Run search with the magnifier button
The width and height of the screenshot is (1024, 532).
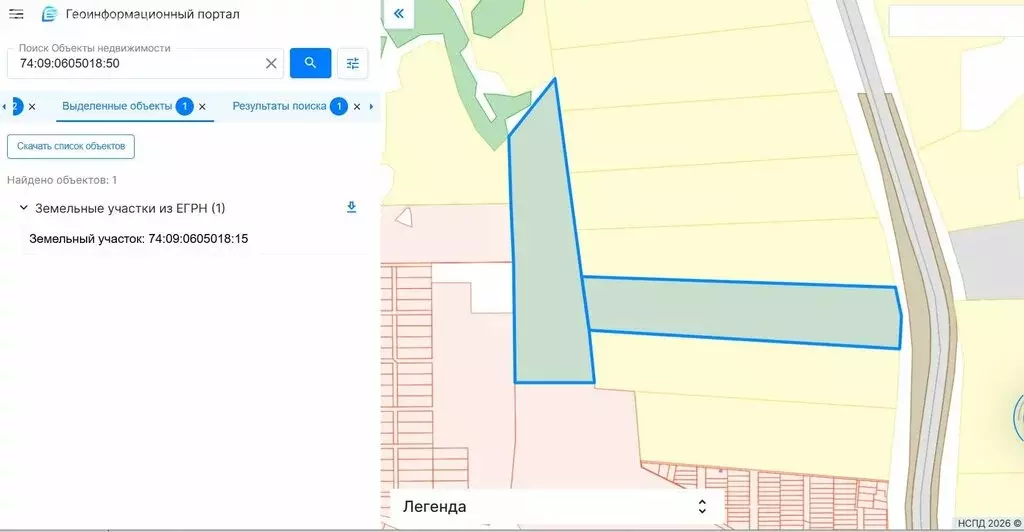[310, 63]
